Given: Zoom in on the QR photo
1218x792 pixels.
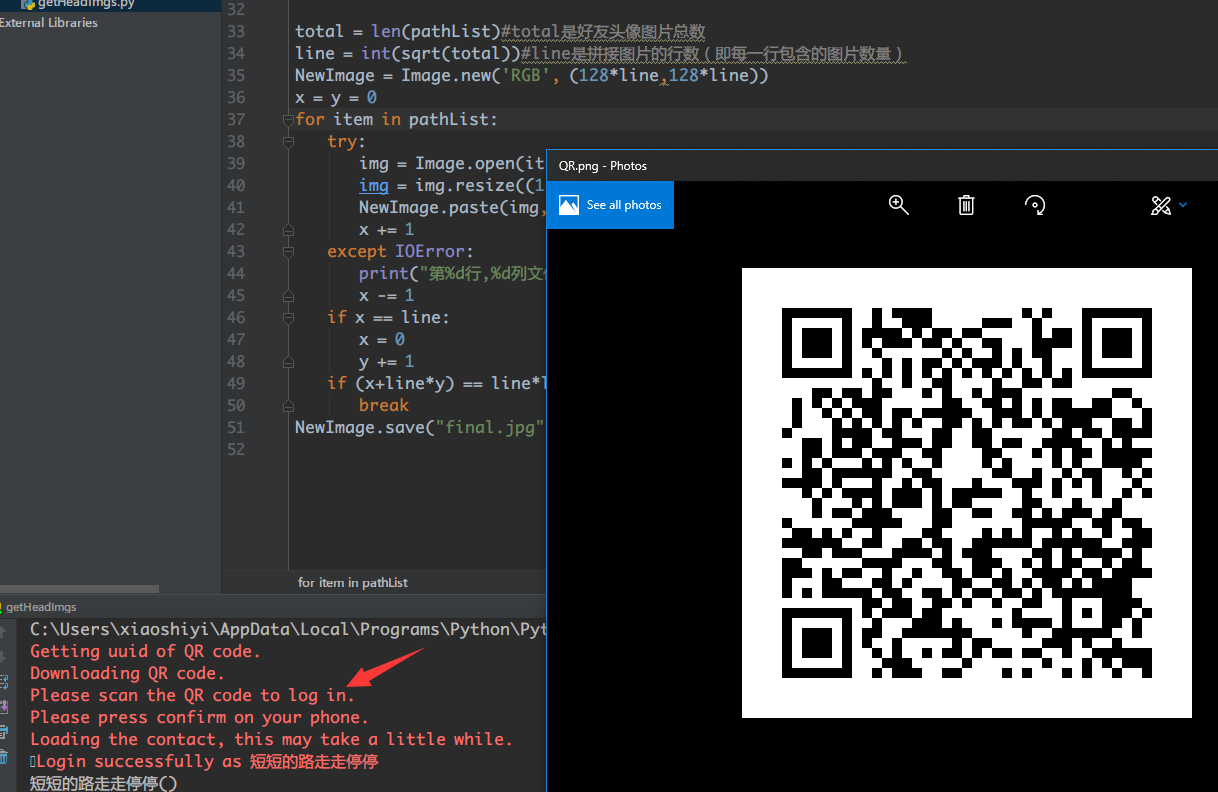Looking at the screenshot, I should pos(898,205).
